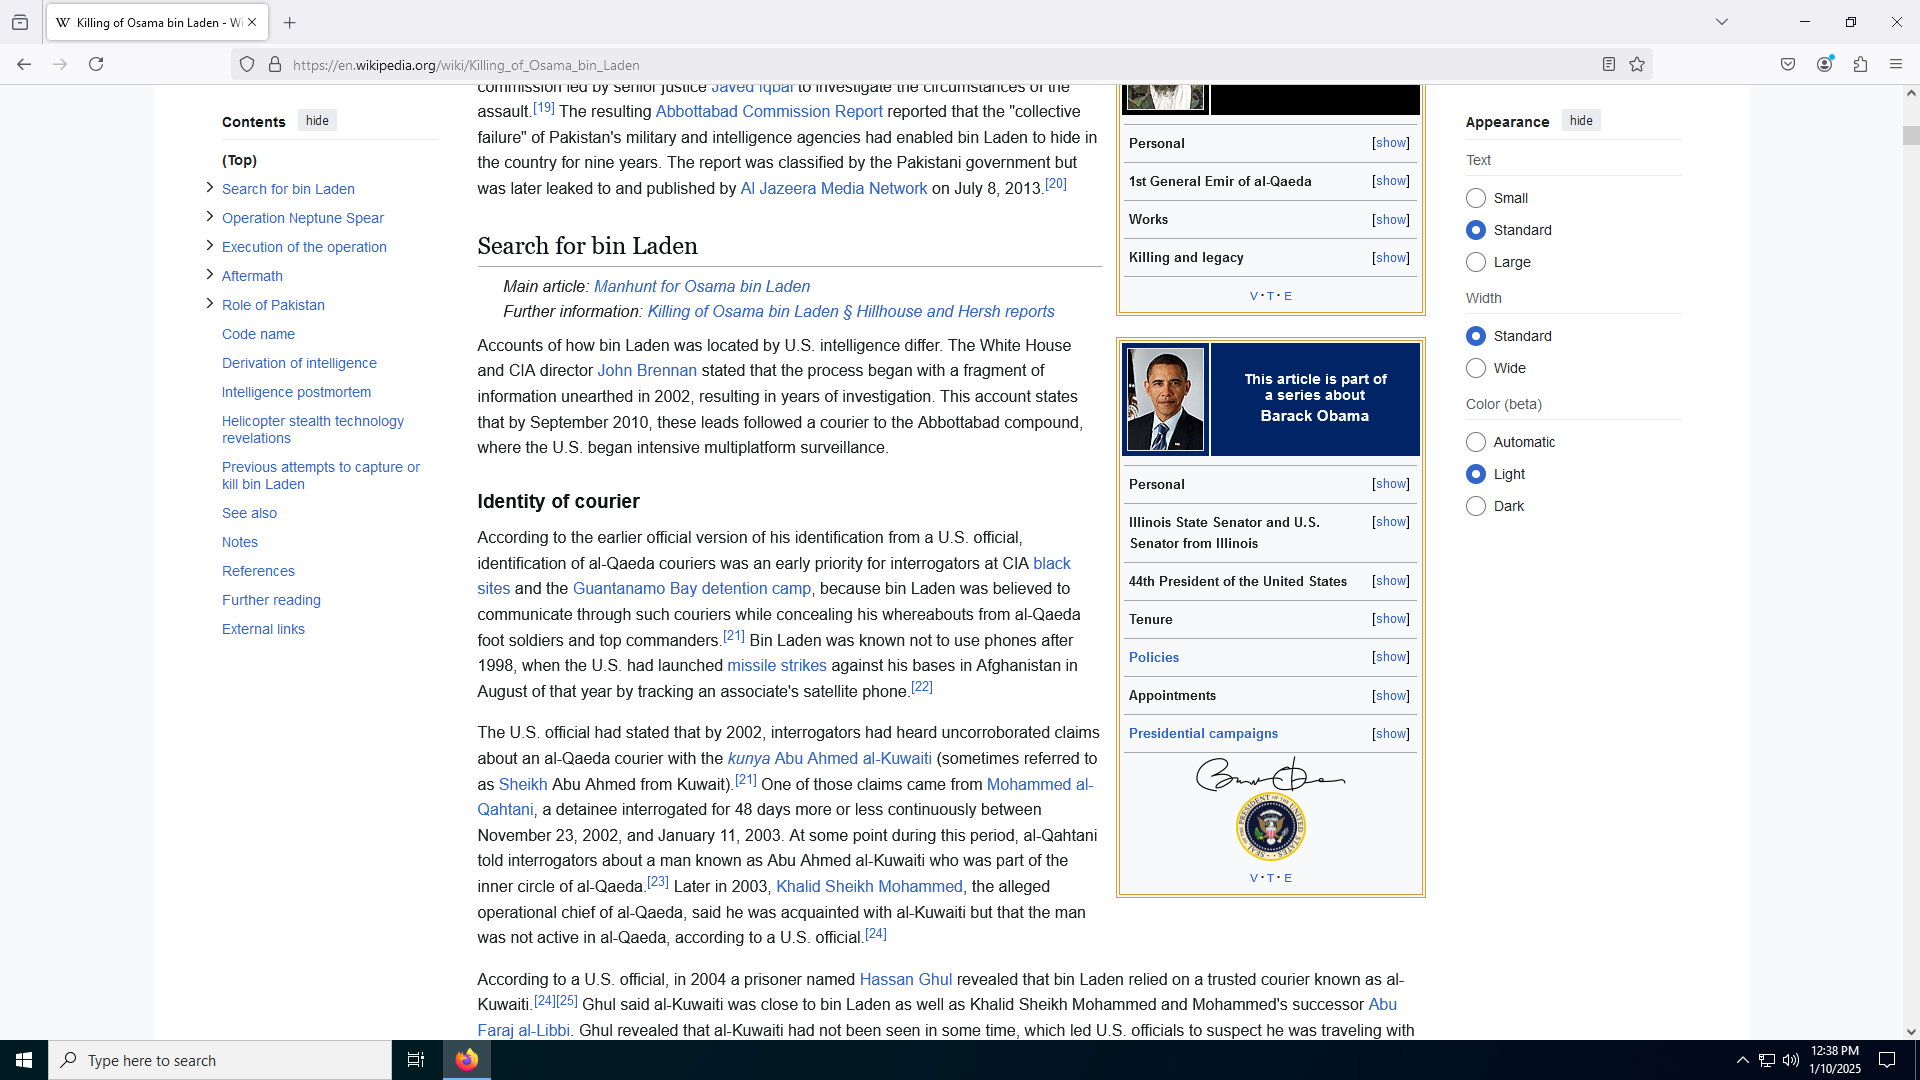1920x1080 pixels.
Task: Open the Firefox account icon
Action: pyautogui.click(x=1825, y=65)
